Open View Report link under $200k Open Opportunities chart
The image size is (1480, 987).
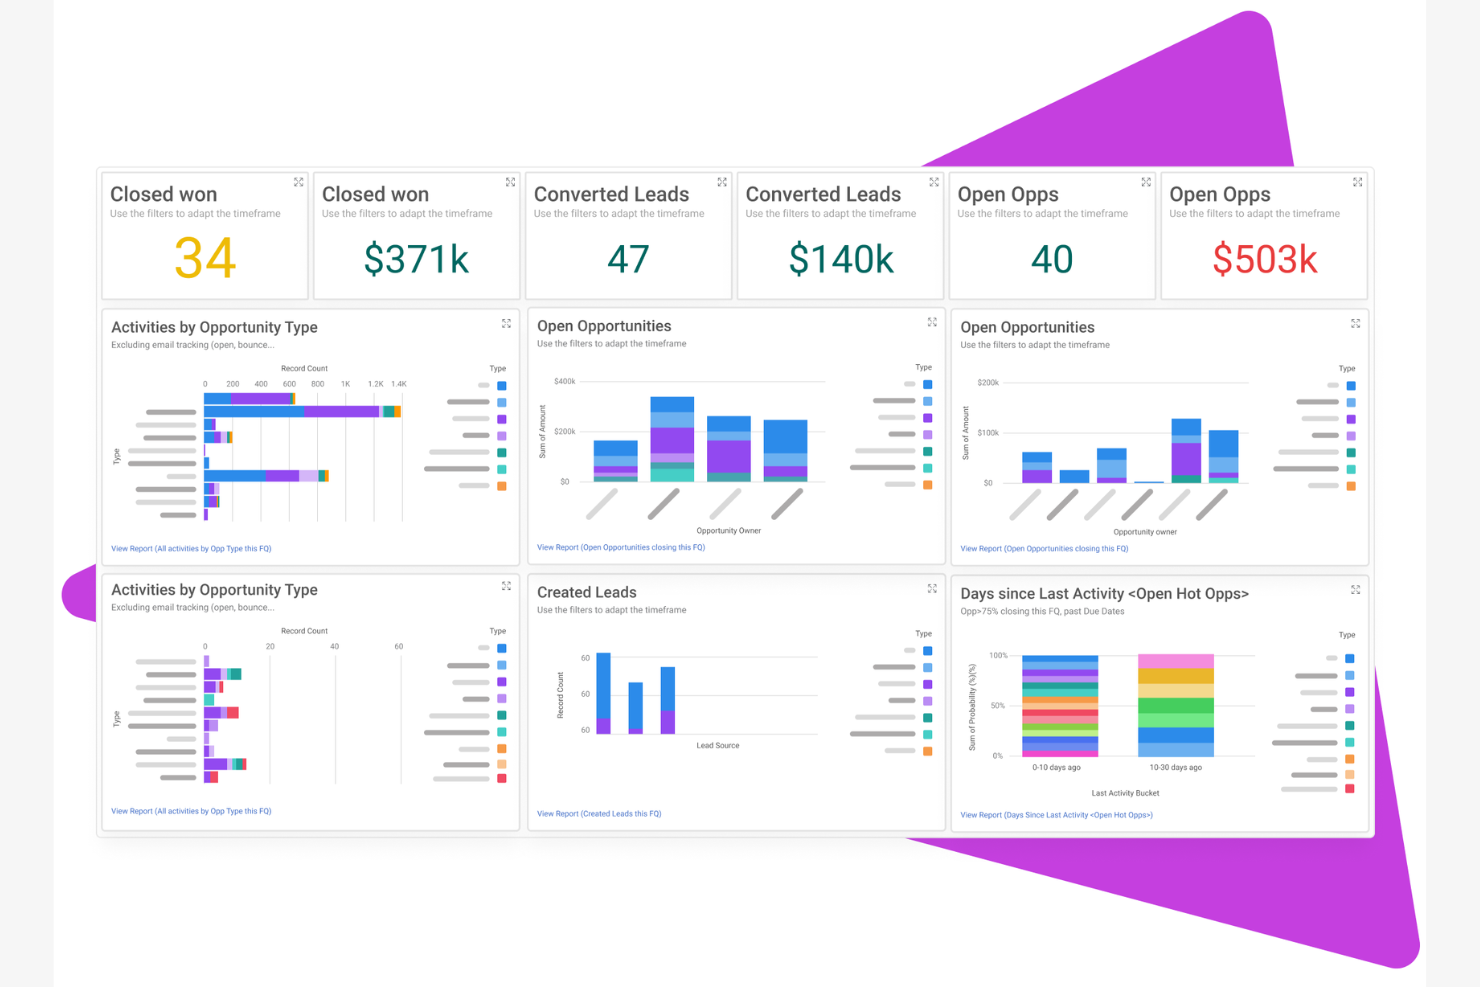click(1044, 549)
